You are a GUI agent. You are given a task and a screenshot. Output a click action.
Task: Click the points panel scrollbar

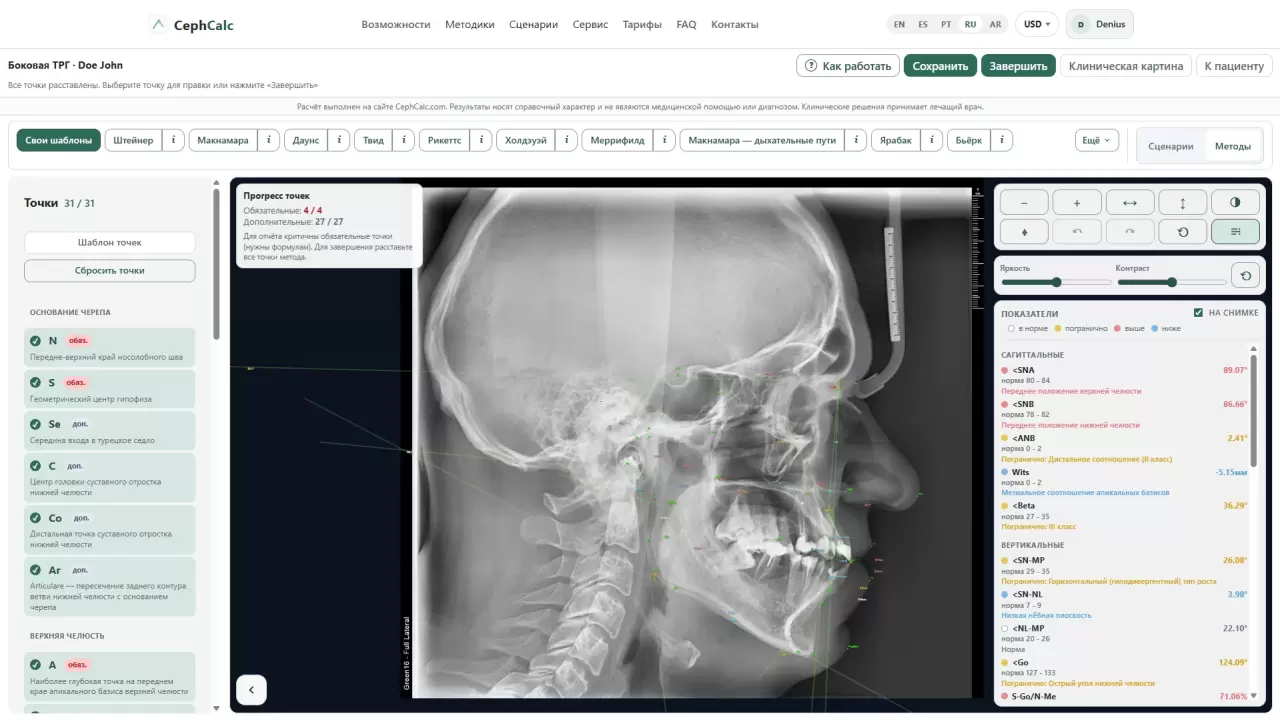216,265
